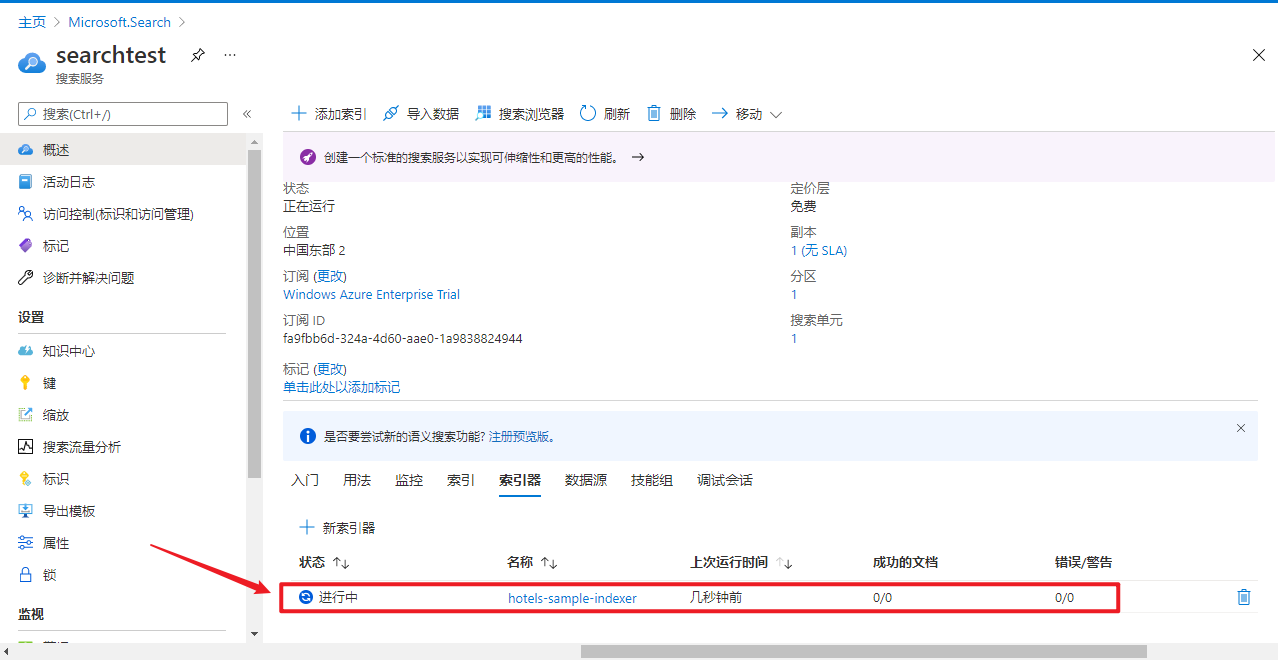
Task: Switch to the 调试会话 tab
Action: click(x=725, y=480)
